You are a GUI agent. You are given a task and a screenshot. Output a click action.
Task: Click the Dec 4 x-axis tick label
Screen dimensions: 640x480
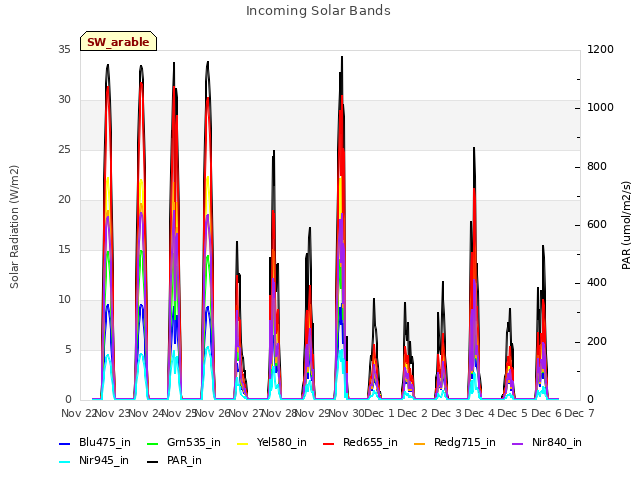(479, 413)
